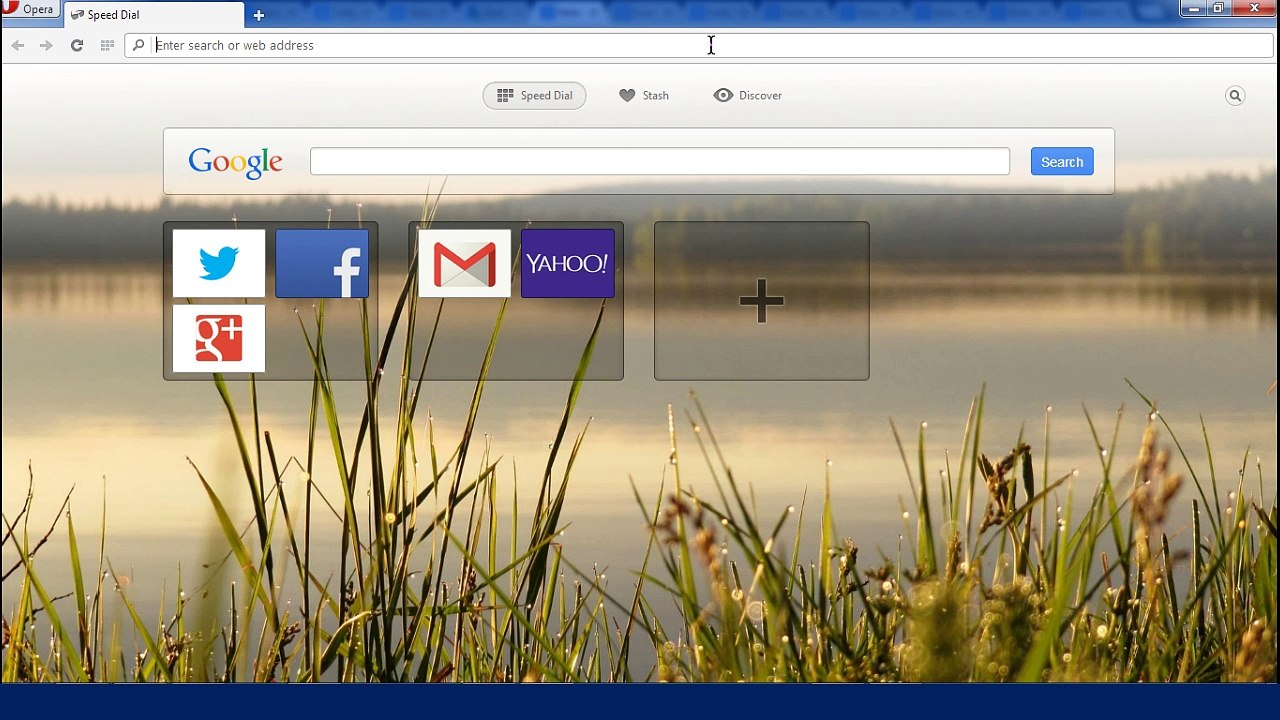Screen dimensions: 1280x720
Task: Focus the Google search box
Action: pos(660,162)
